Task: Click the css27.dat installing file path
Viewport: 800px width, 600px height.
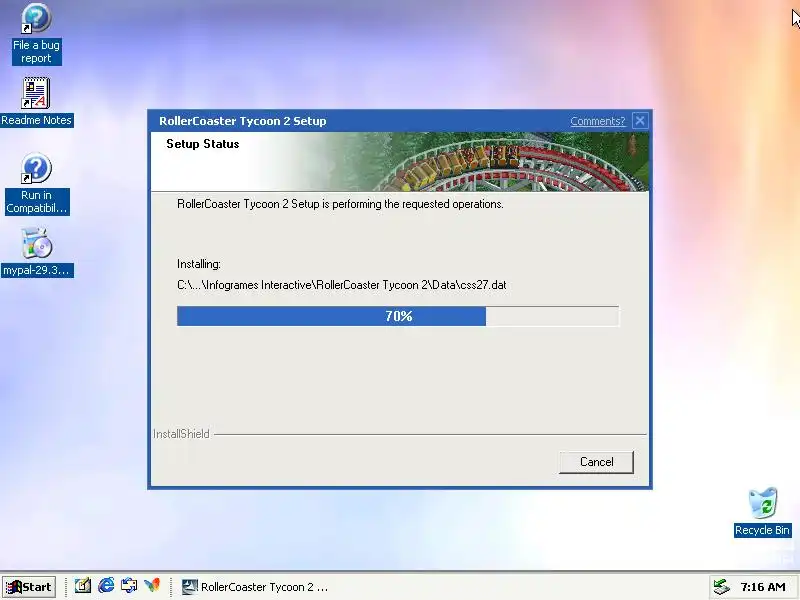Action: point(341,285)
